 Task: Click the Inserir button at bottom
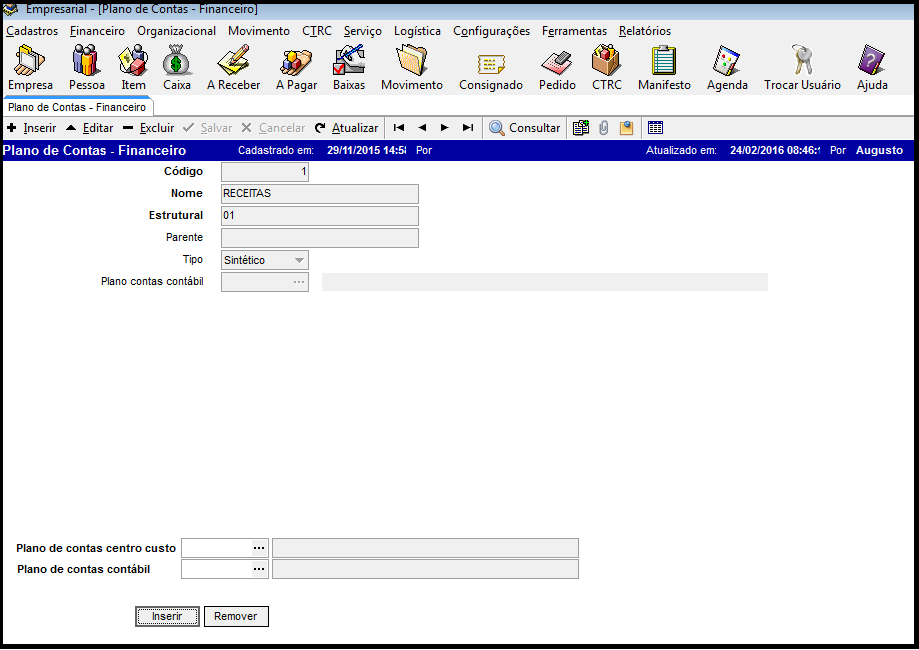167,616
